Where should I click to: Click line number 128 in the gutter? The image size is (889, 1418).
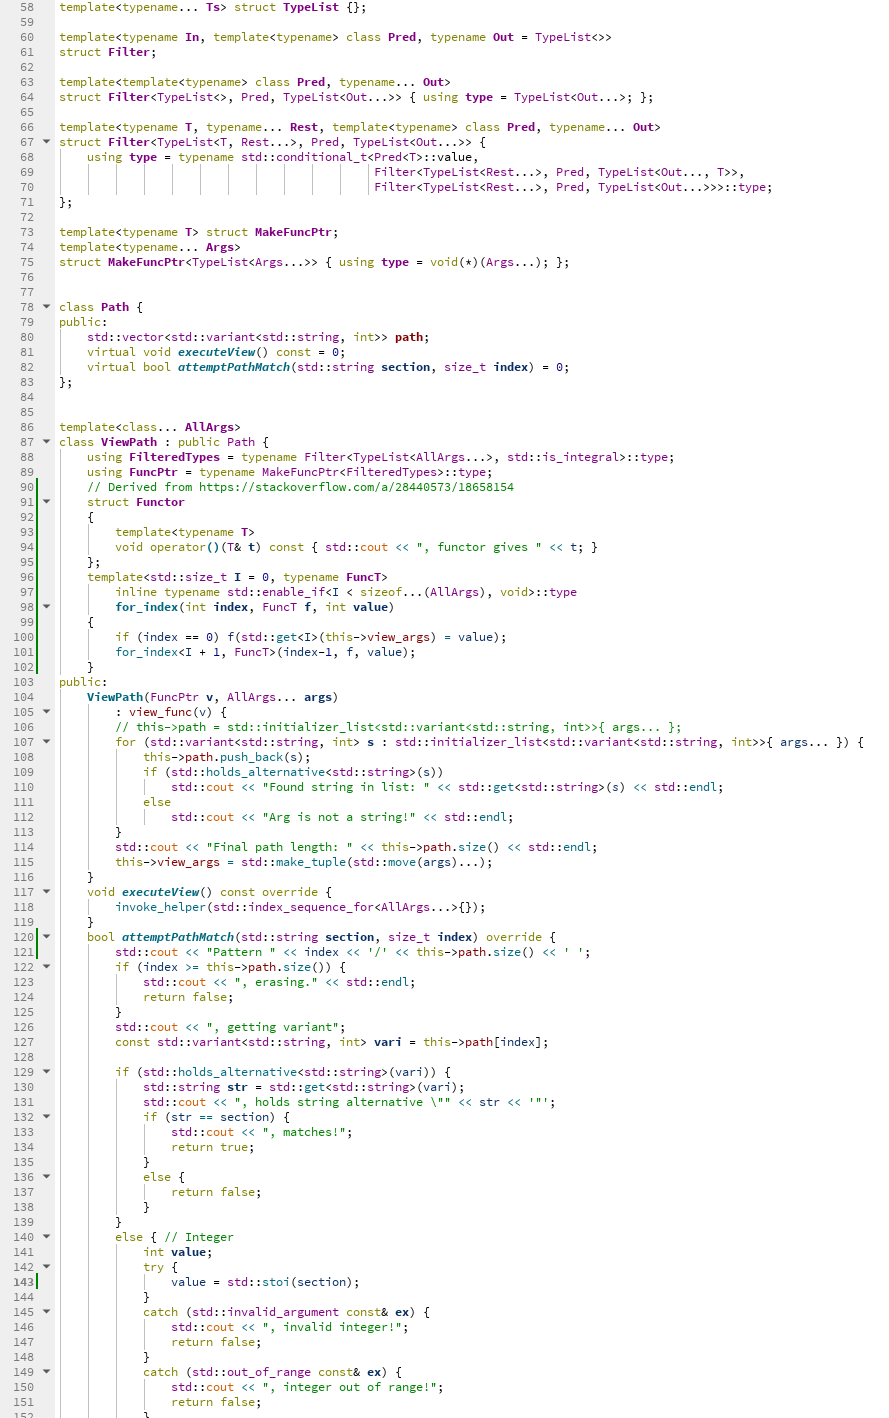[x=26, y=1057]
